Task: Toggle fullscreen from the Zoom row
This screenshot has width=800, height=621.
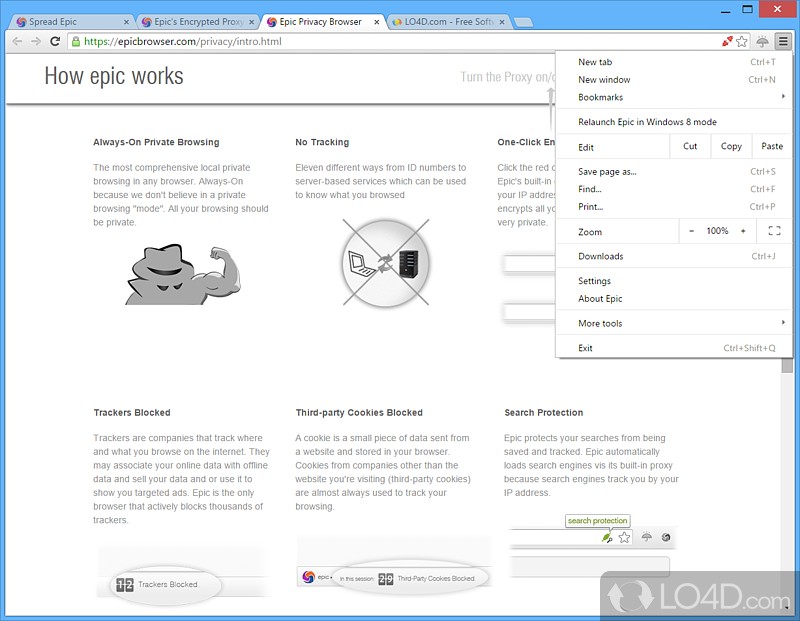Action: click(x=774, y=231)
